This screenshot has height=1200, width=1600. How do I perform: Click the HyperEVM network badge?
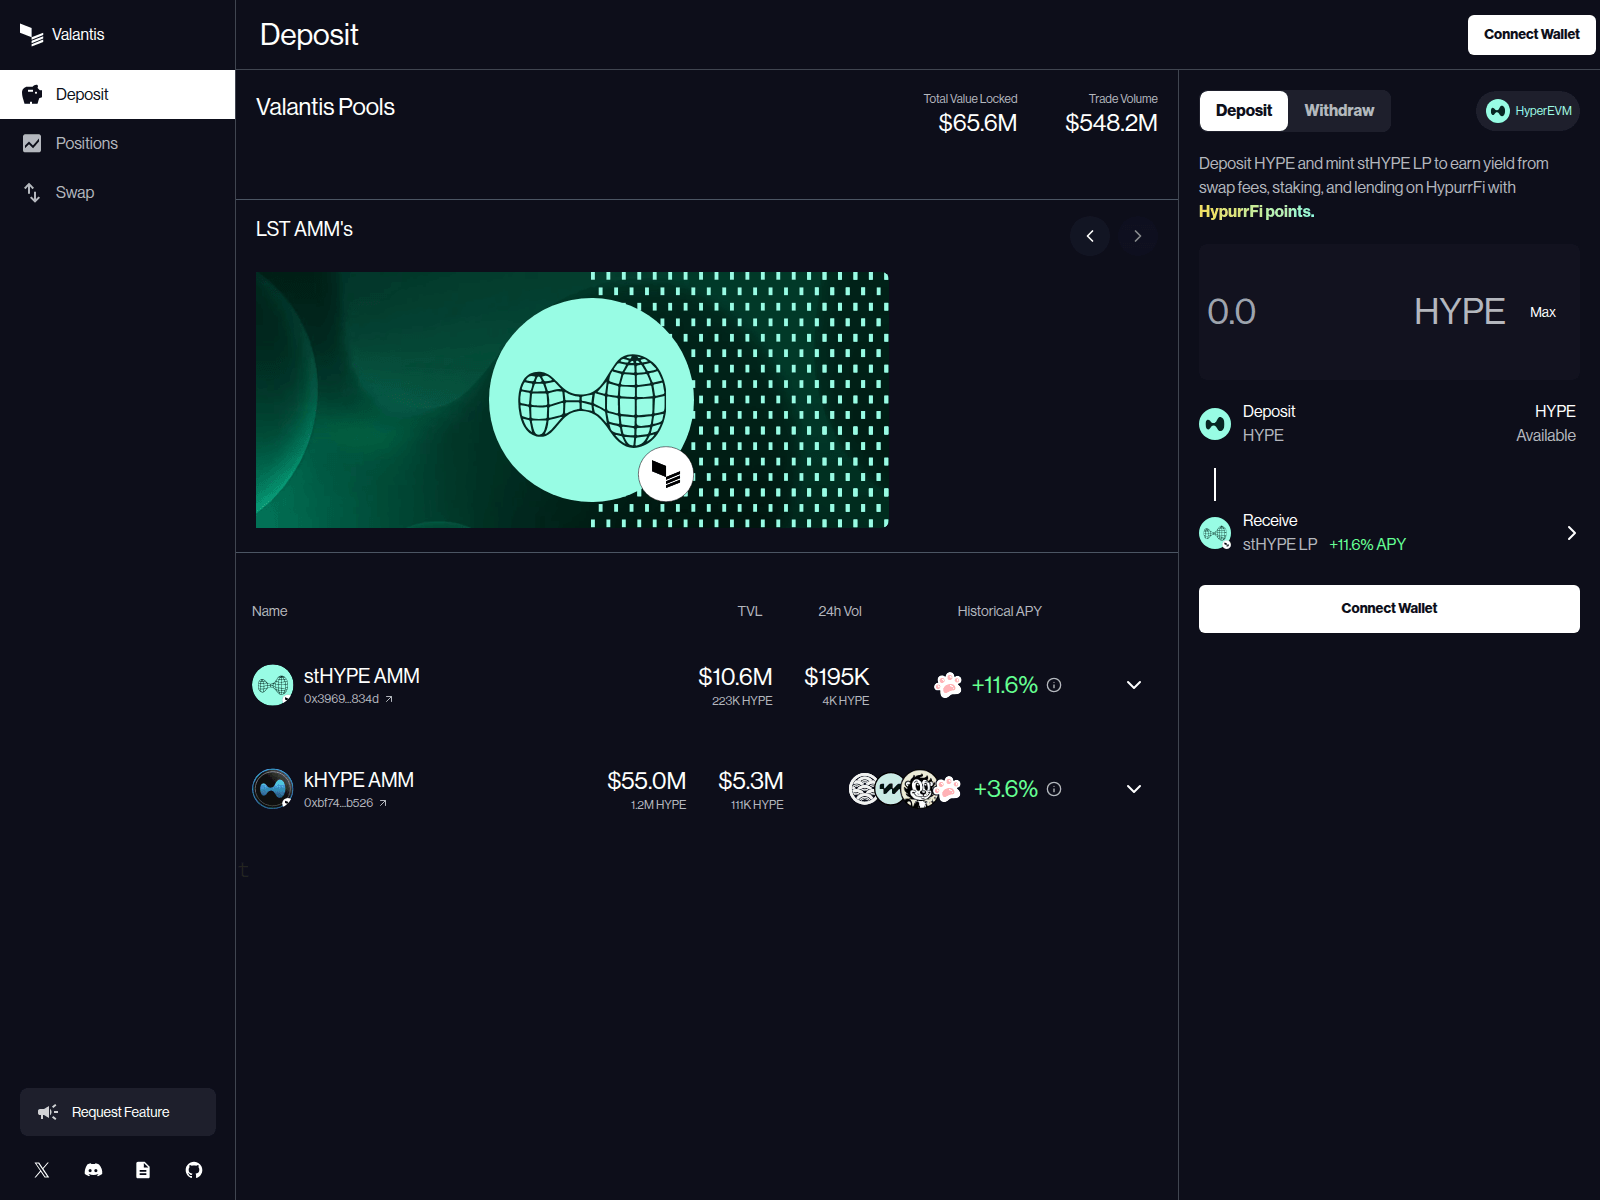tap(1528, 111)
